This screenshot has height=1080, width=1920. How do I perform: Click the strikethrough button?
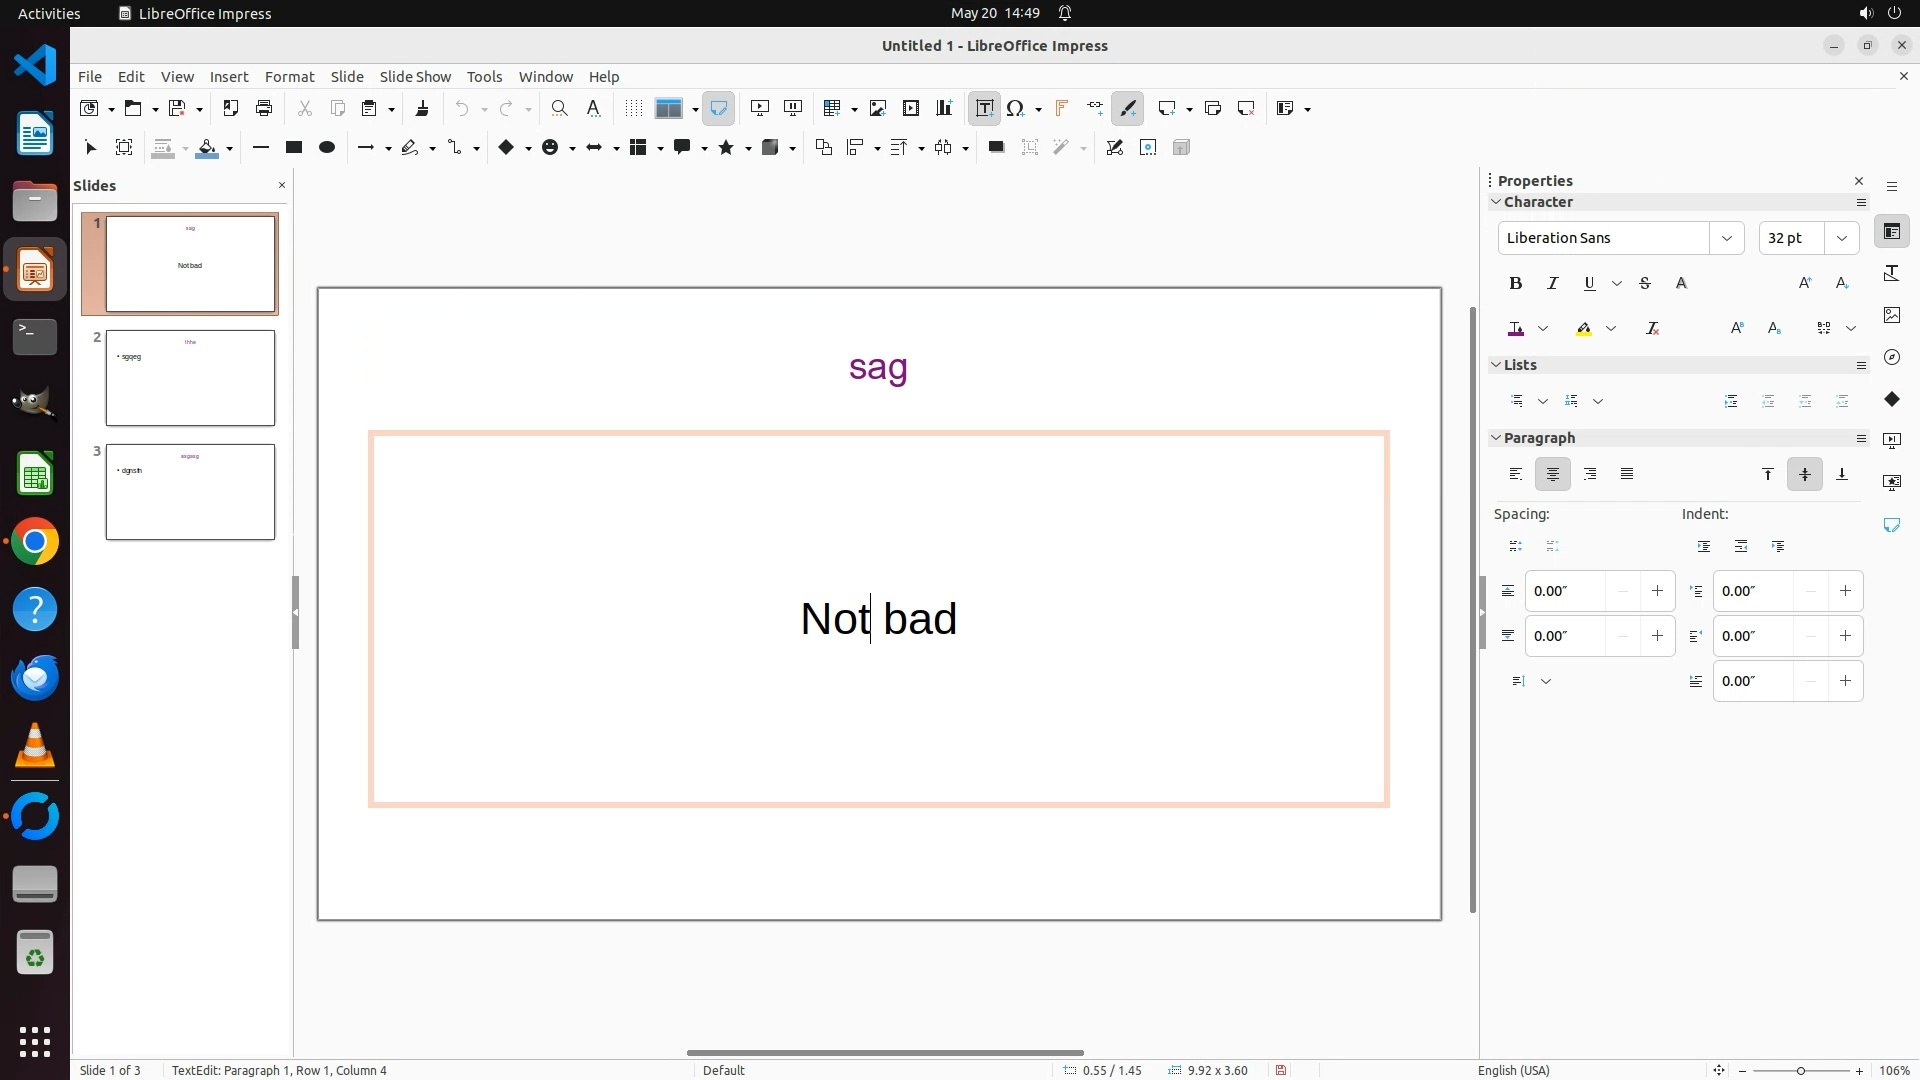click(1645, 283)
